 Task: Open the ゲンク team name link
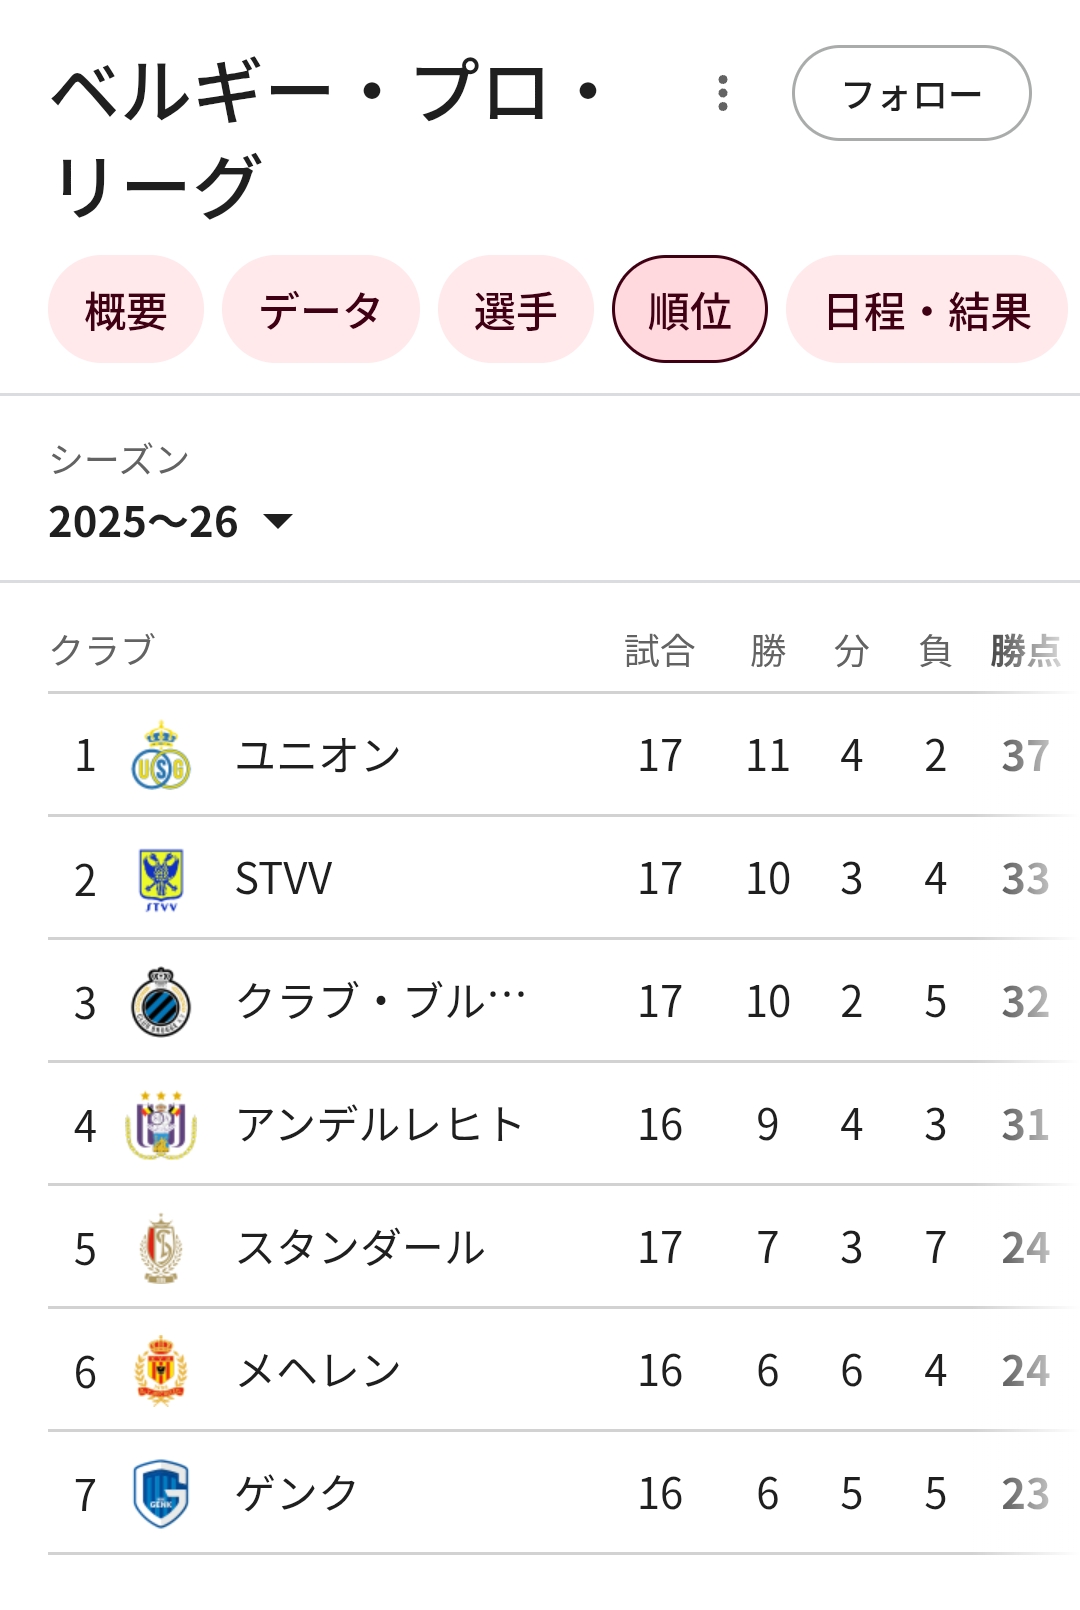(297, 1494)
